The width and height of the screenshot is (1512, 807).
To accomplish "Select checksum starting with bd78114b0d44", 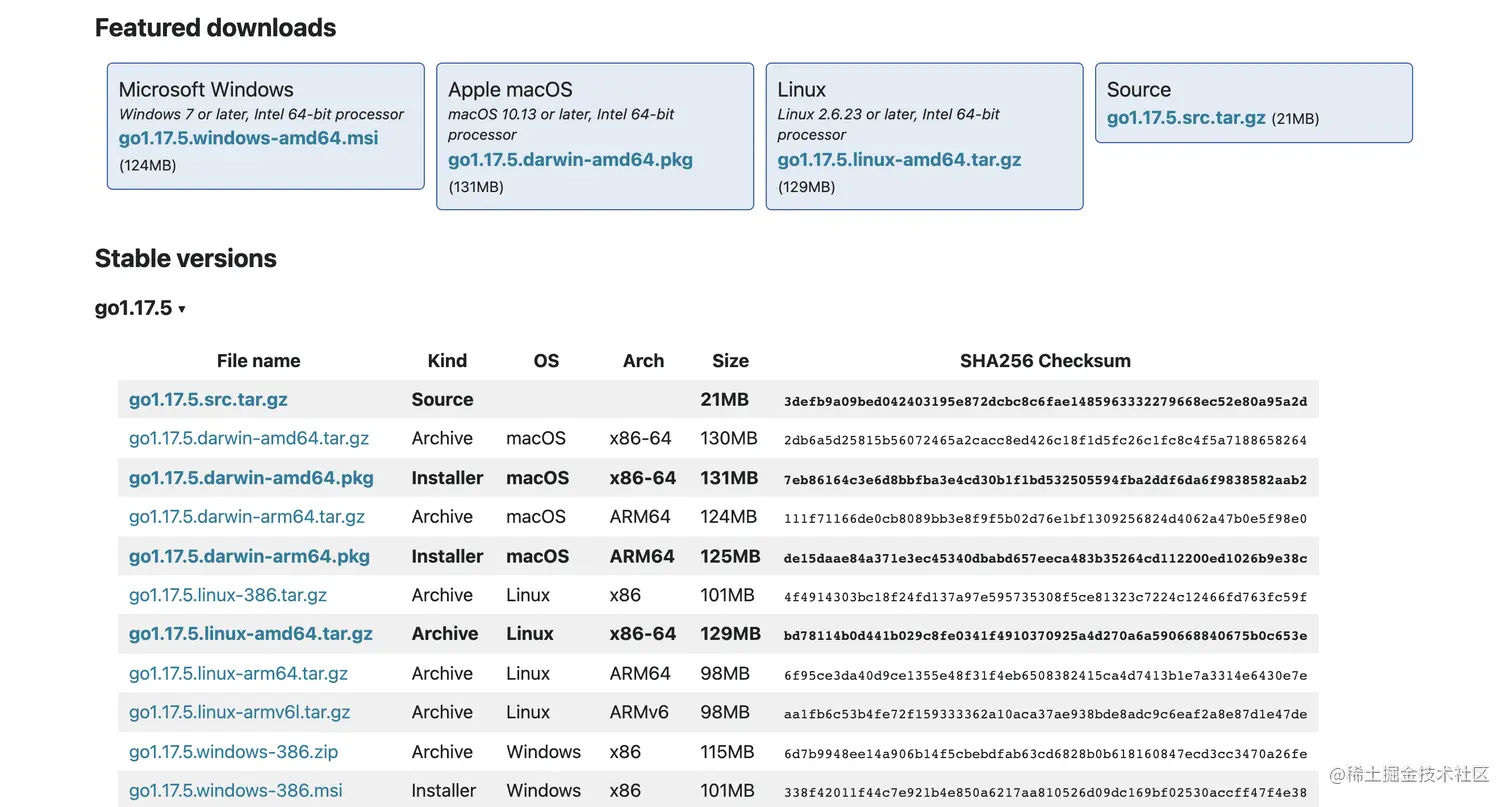I will pyautogui.click(x=1045, y=636).
